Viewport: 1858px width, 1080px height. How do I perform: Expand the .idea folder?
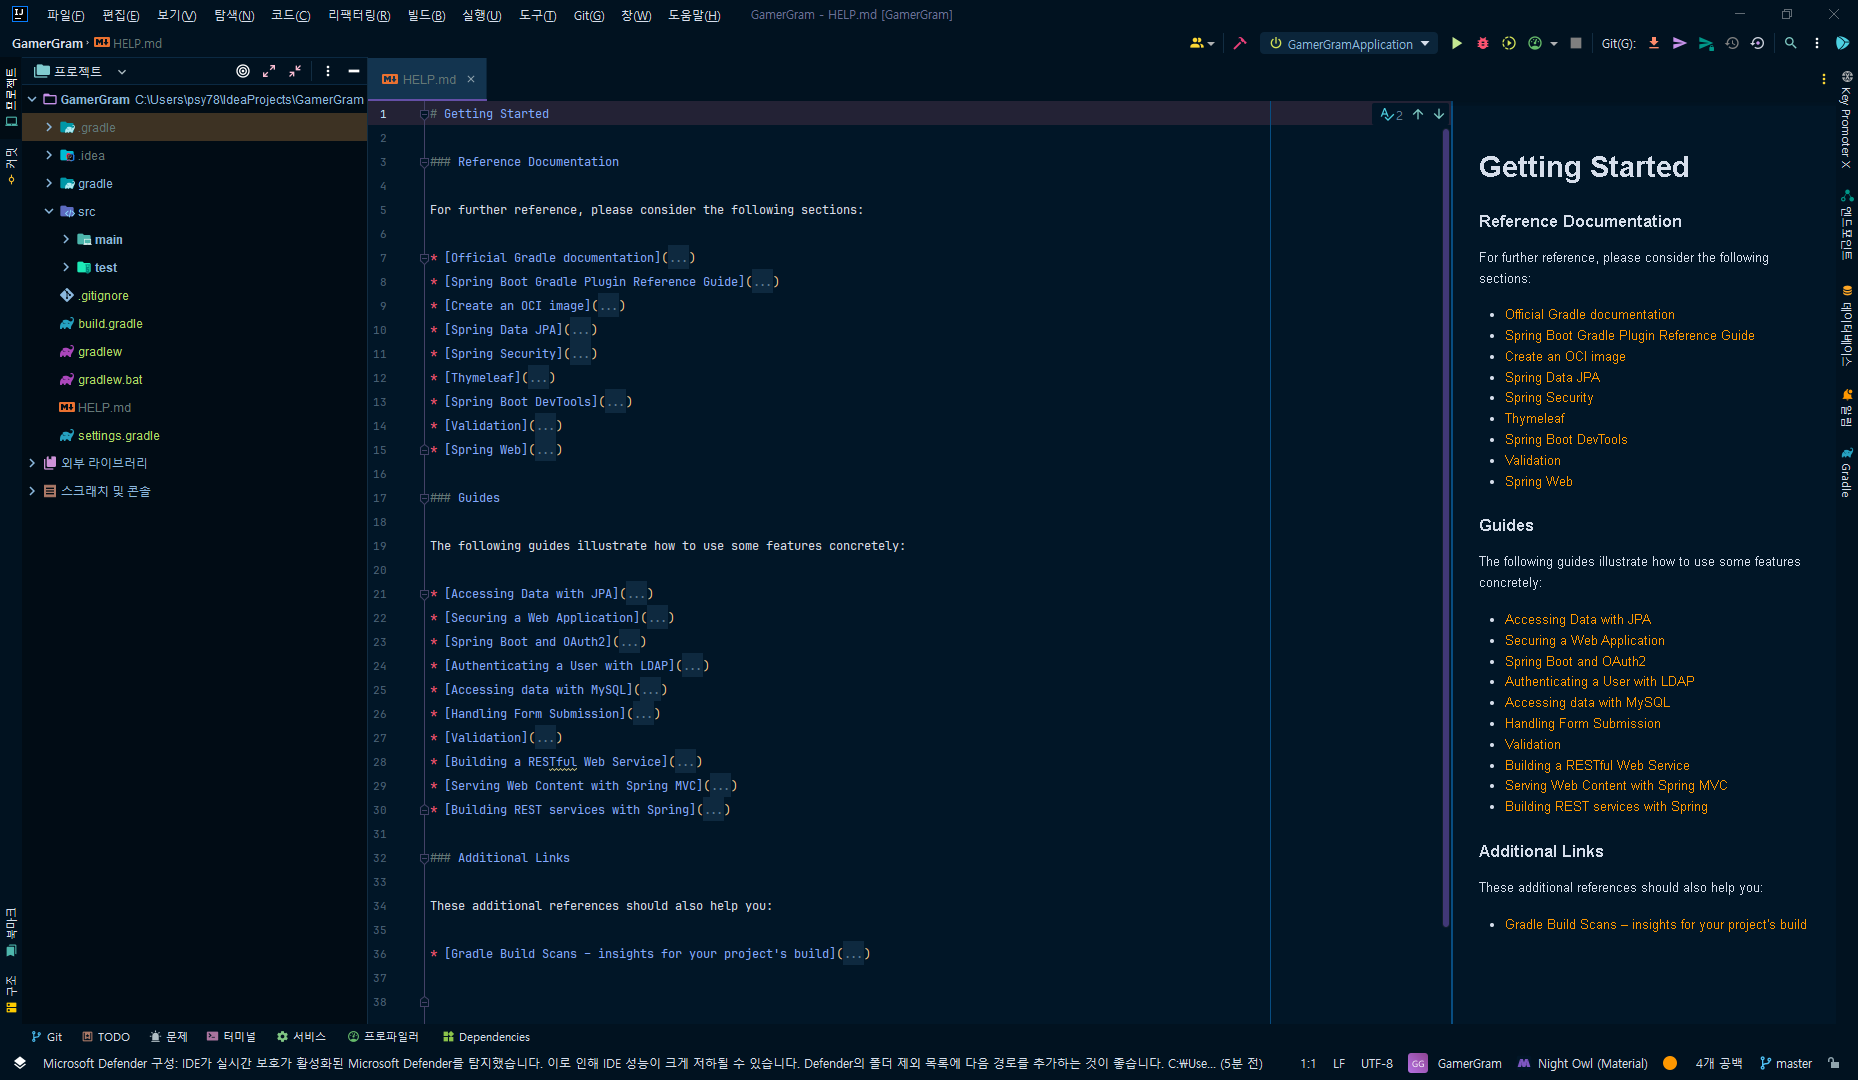49,155
